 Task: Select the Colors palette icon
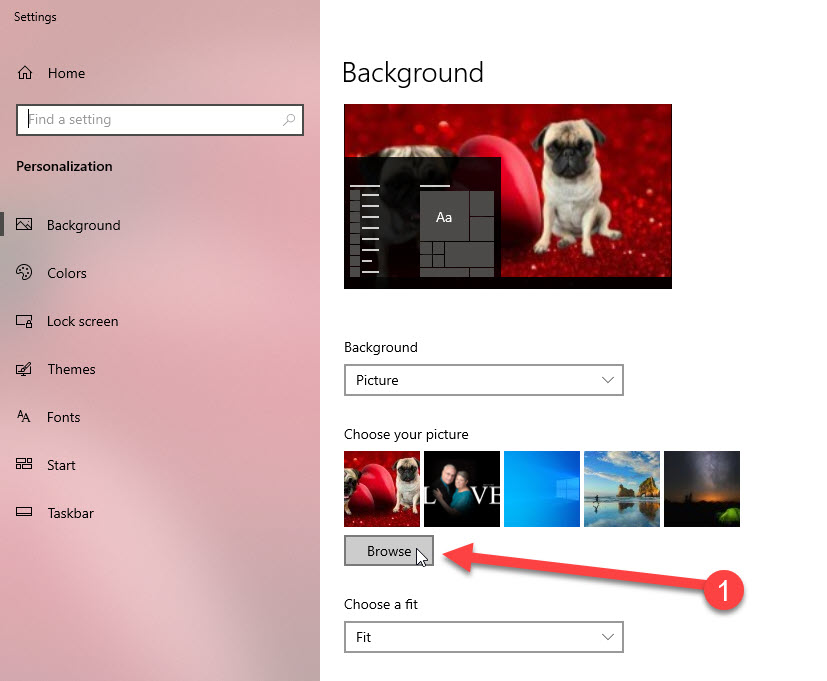click(26, 273)
